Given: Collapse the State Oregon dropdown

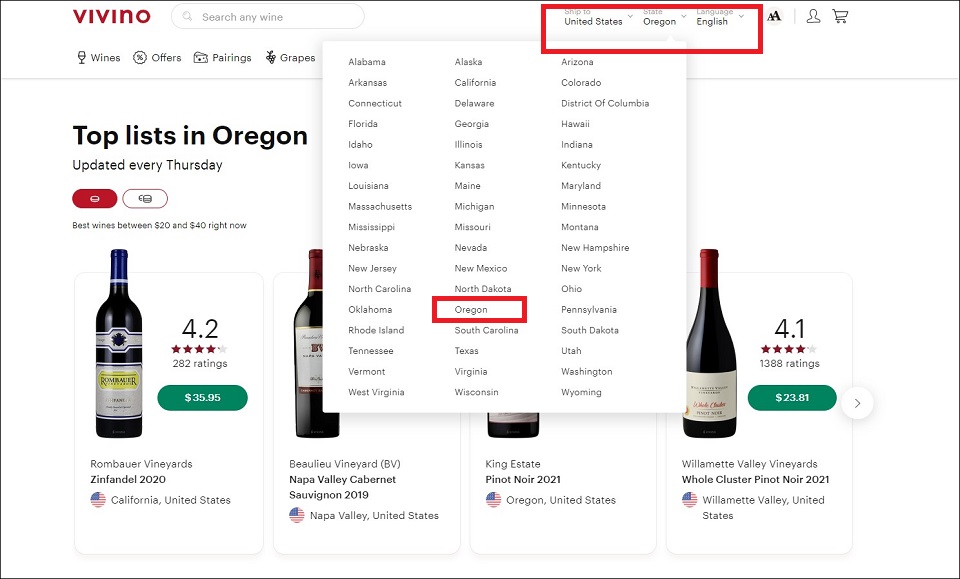Looking at the screenshot, I should point(664,17).
